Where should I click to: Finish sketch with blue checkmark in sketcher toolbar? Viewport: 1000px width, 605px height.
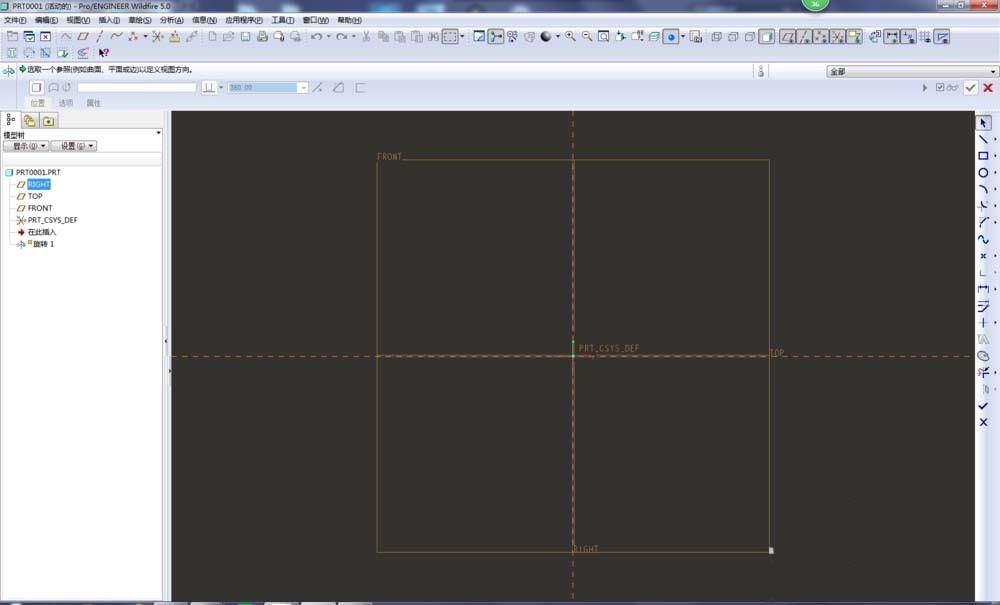983,406
